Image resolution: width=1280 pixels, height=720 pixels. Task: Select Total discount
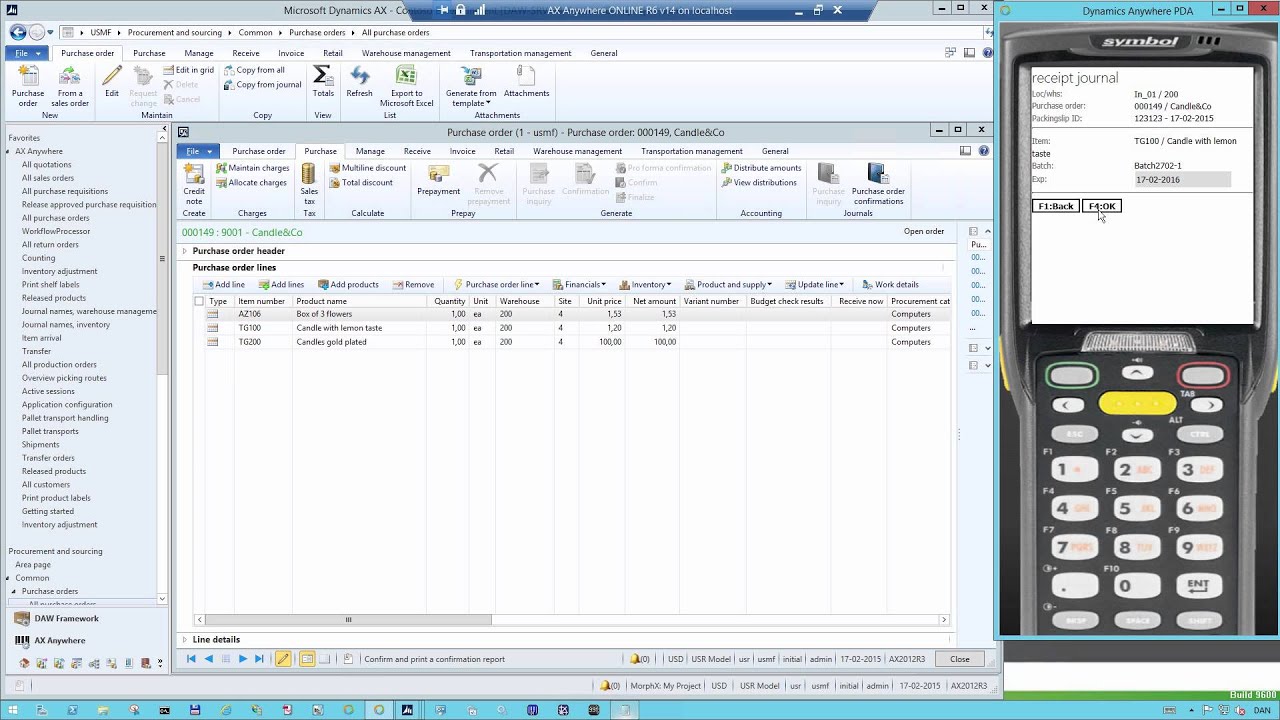(x=361, y=182)
